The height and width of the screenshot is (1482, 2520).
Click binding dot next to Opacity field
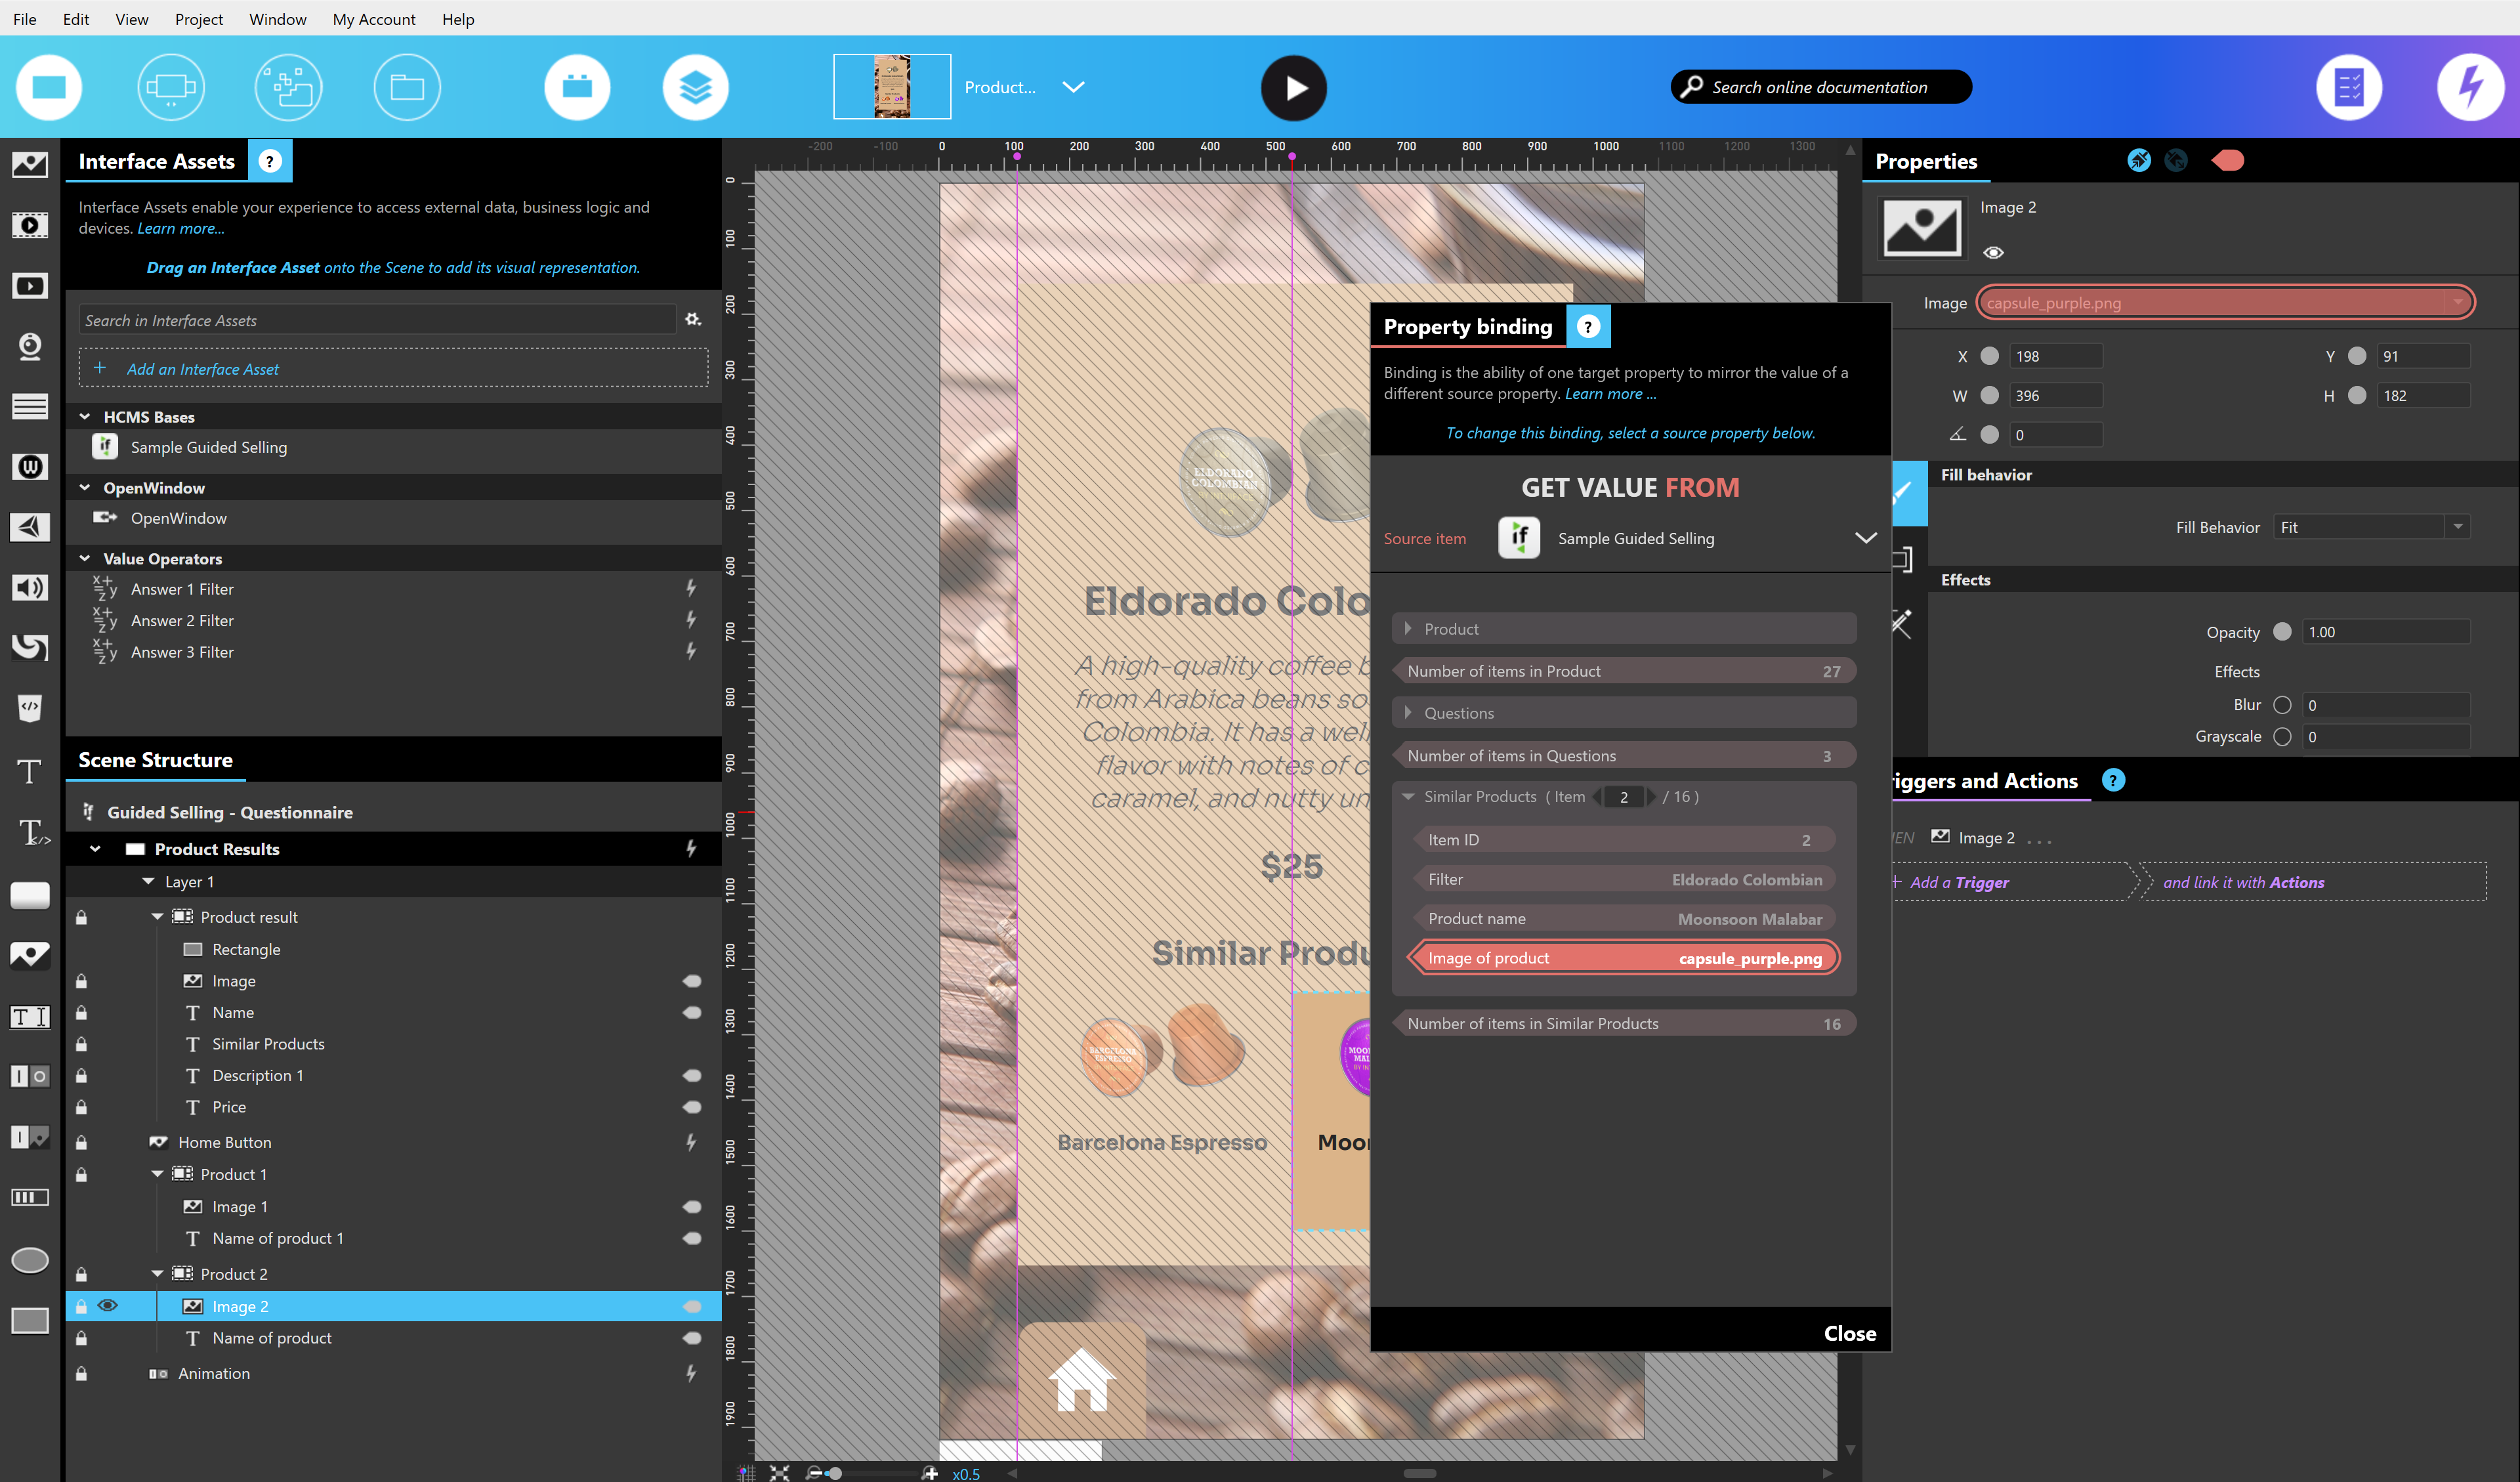click(2282, 631)
